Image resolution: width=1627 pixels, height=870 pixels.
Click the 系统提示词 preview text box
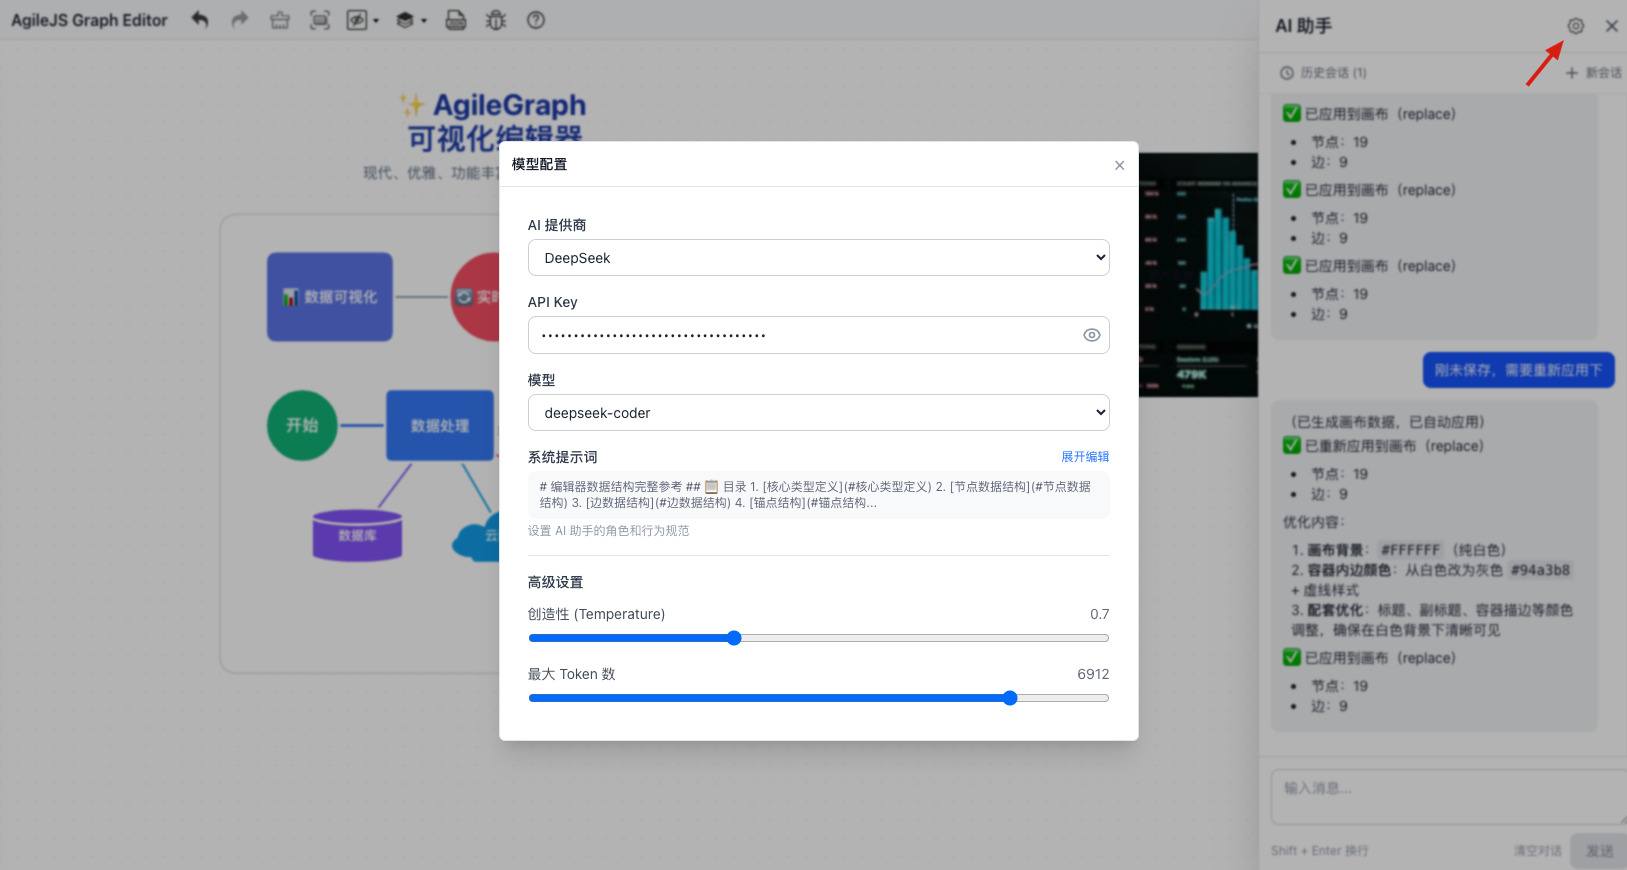point(819,495)
